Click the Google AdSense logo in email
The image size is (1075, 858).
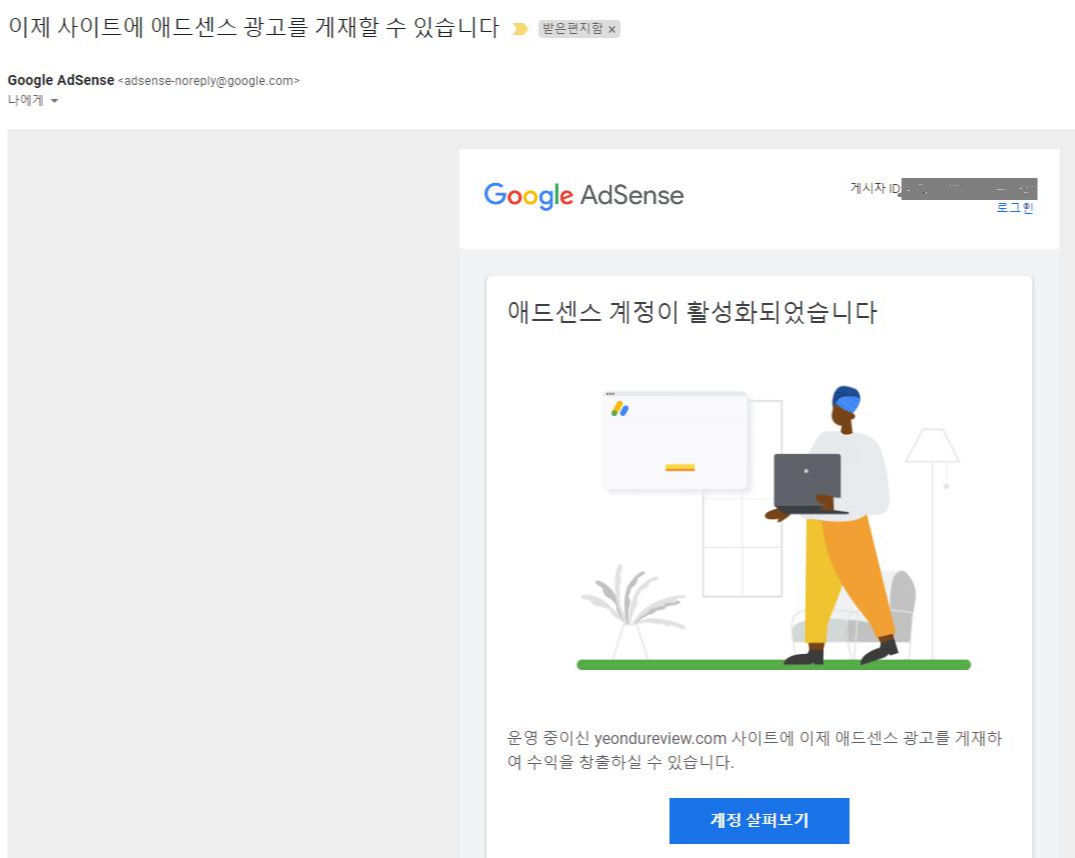(x=584, y=195)
